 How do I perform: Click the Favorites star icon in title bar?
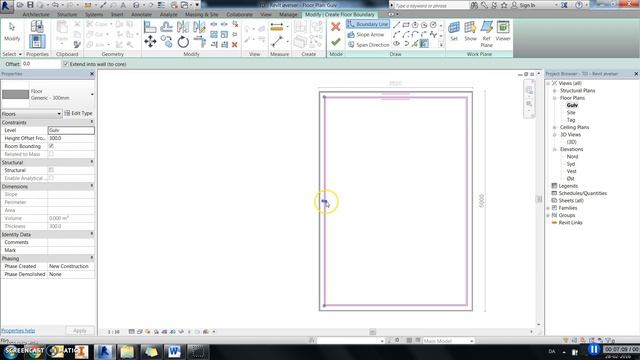tap(504, 5)
